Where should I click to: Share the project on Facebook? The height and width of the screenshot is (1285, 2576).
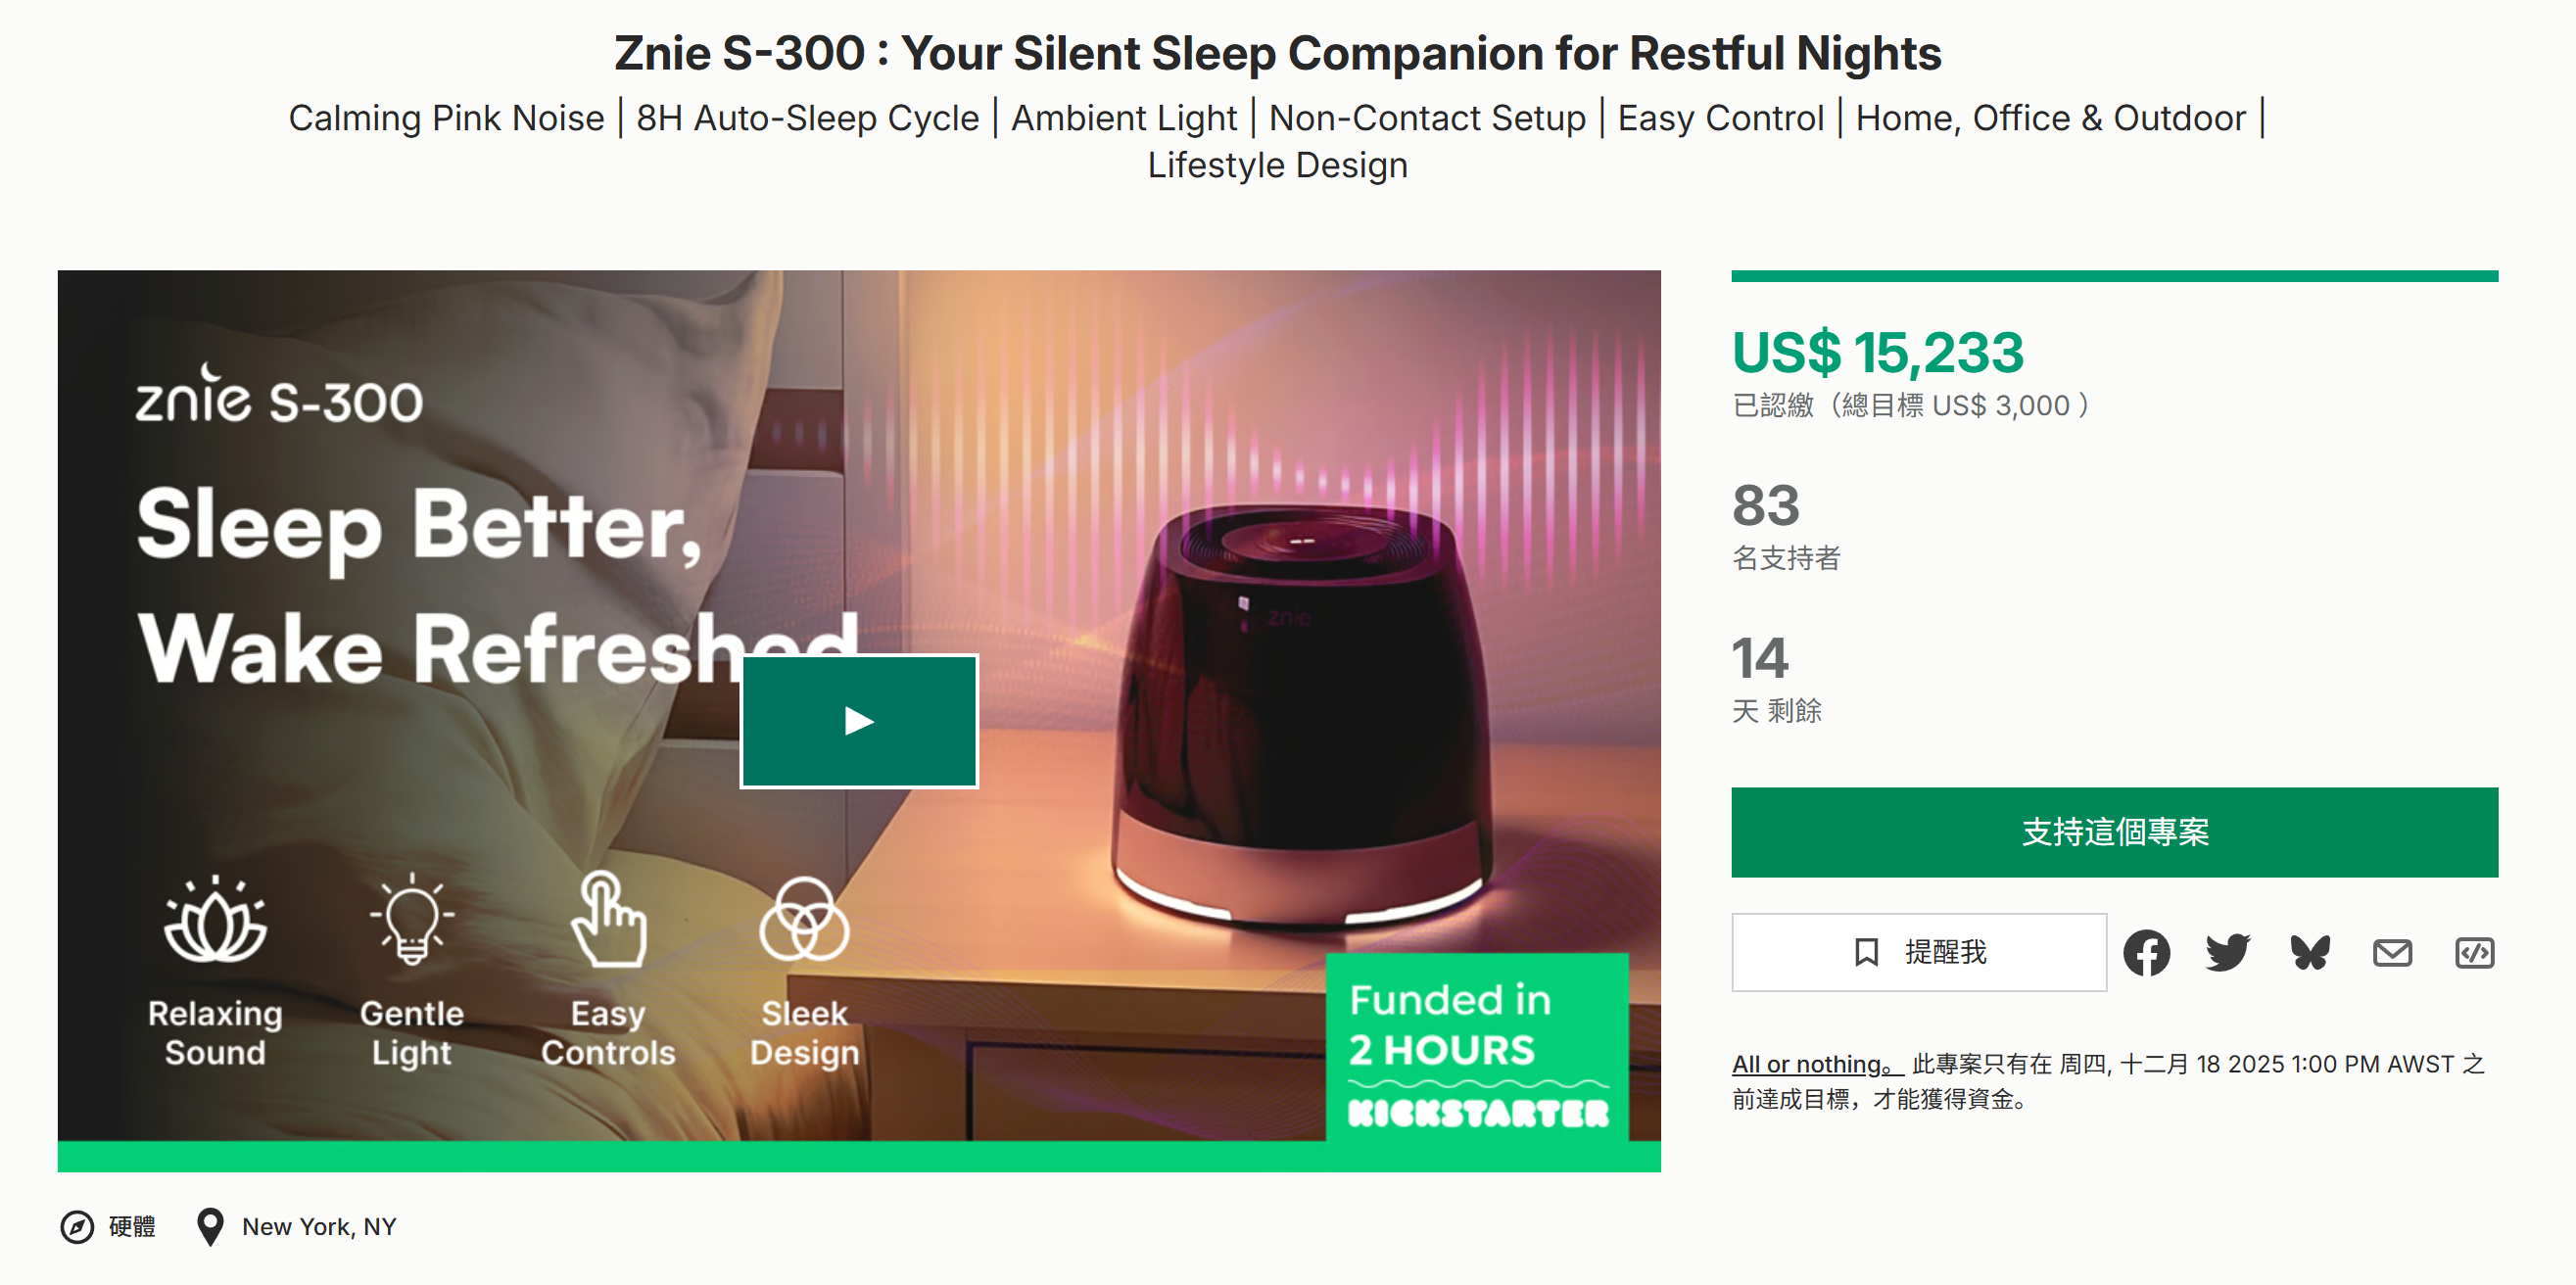tap(2146, 952)
